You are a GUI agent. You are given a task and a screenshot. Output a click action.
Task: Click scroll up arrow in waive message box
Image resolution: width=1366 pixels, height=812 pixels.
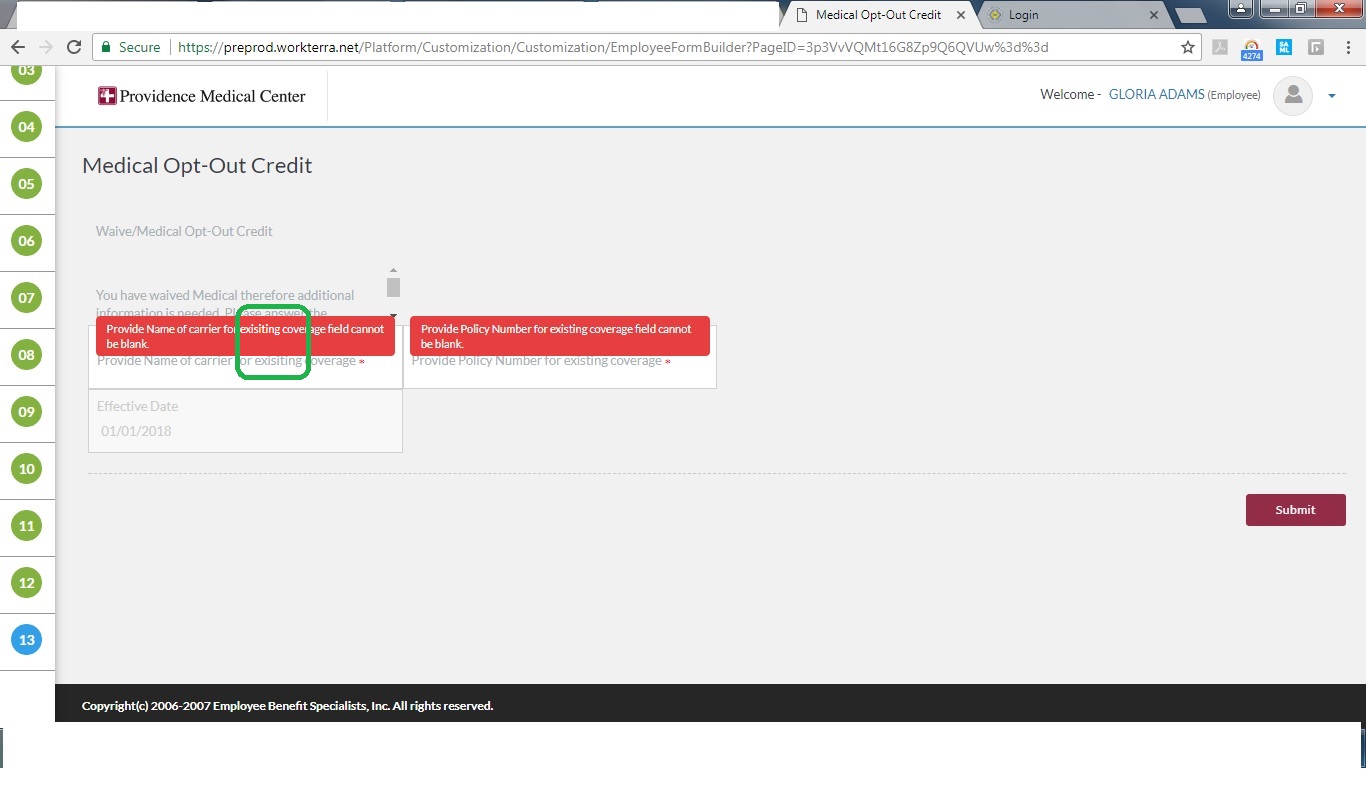(393, 270)
